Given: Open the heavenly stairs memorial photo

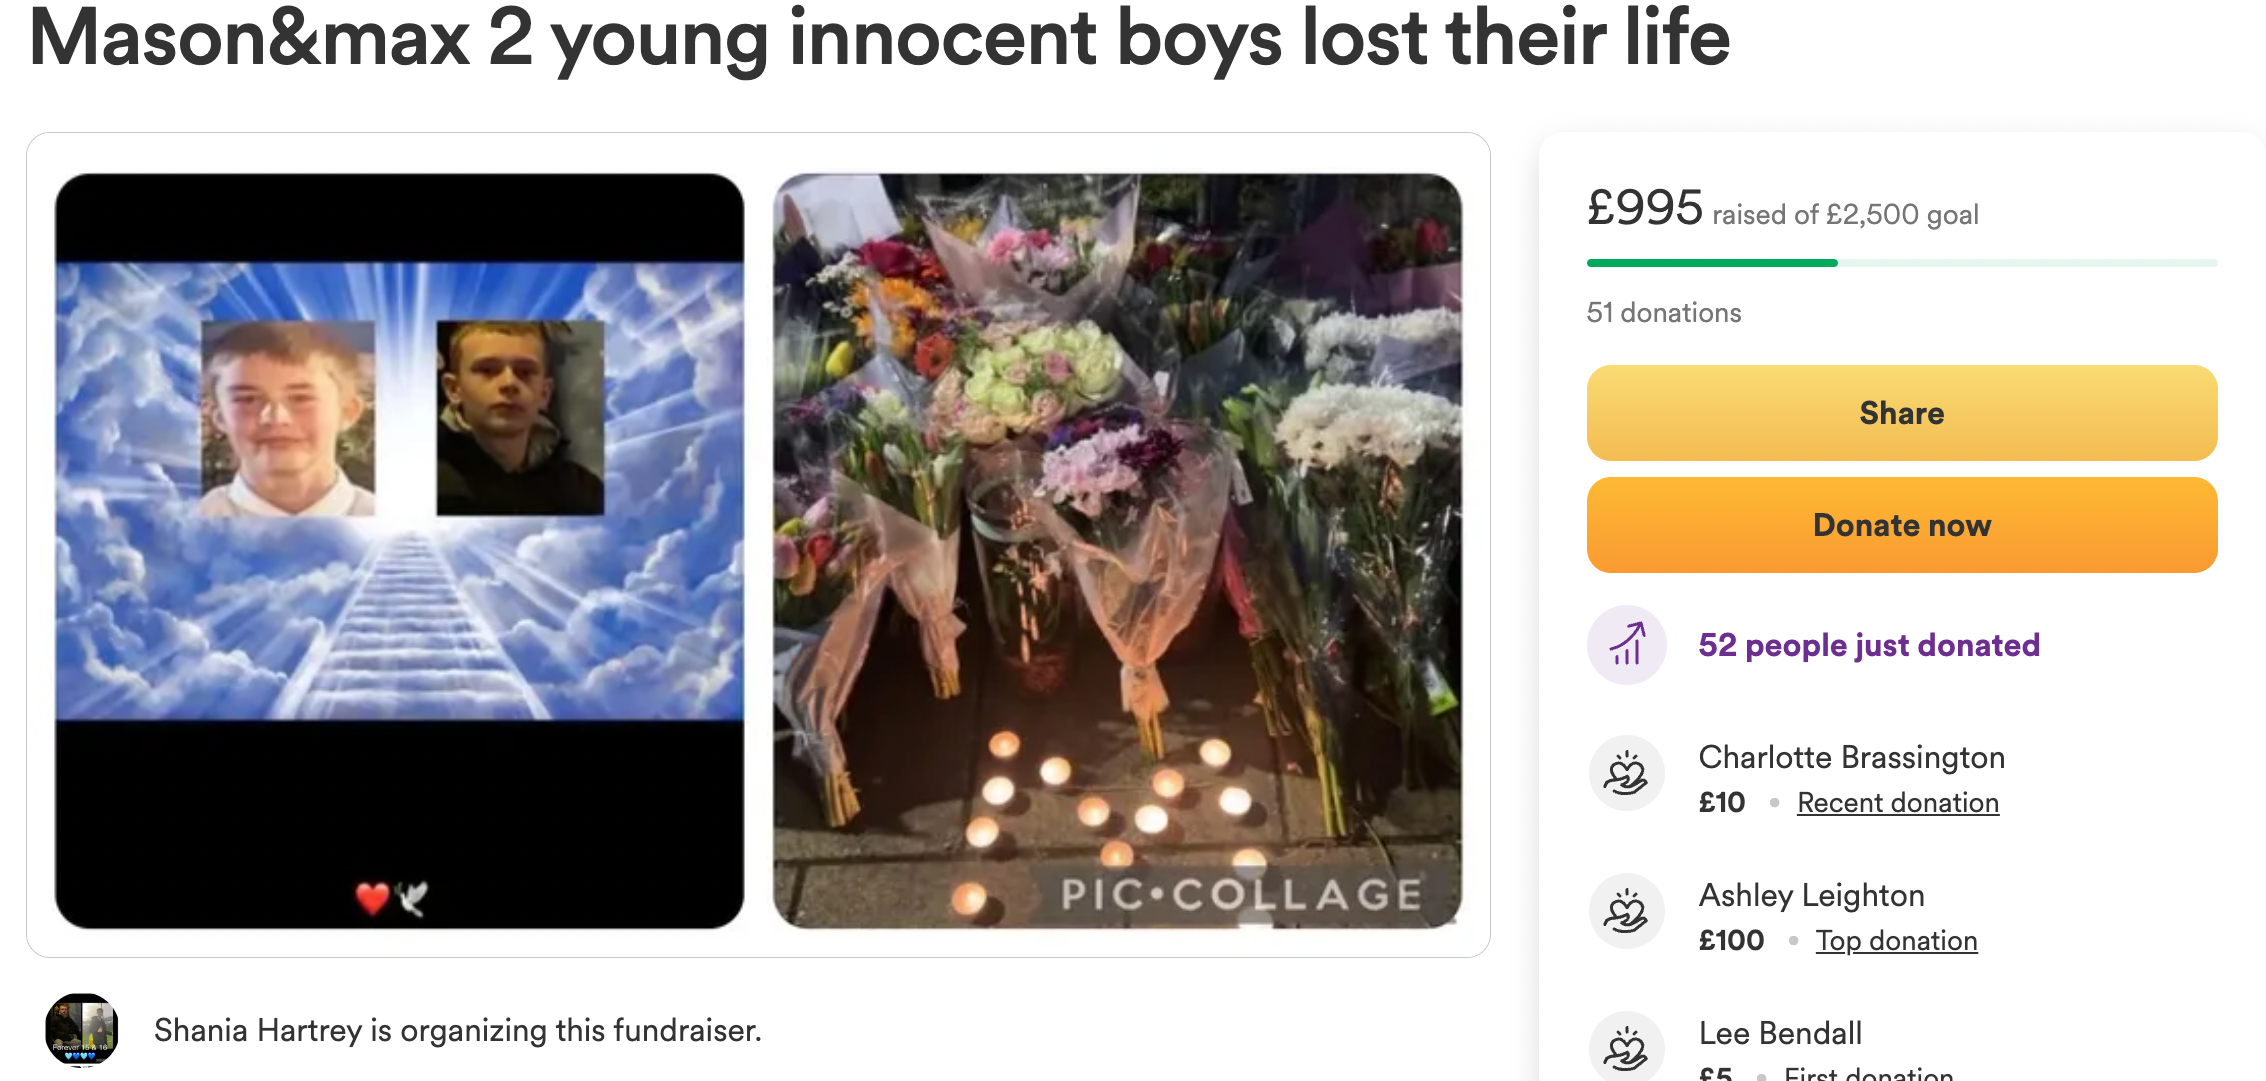Looking at the screenshot, I should pos(399,551).
